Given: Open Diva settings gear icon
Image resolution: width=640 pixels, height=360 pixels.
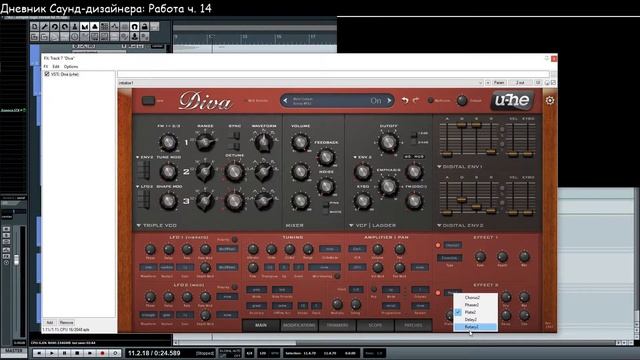Looking at the screenshot, I should coord(550,100).
